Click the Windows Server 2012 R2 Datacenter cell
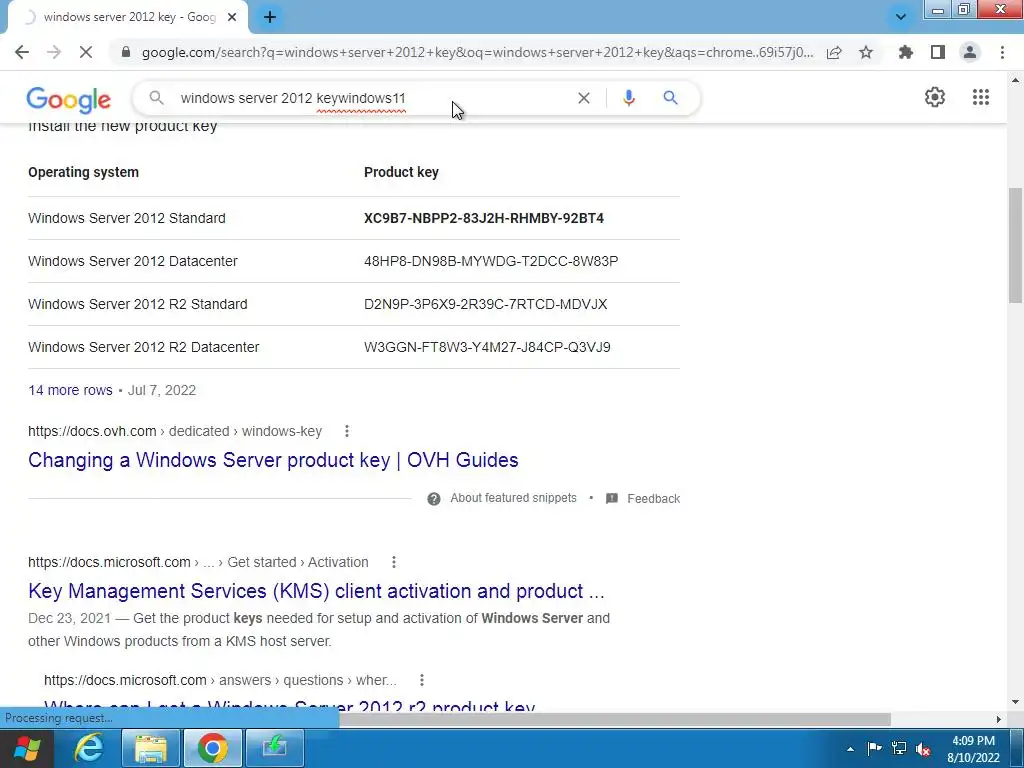 pyautogui.click(x=144, y=347)
